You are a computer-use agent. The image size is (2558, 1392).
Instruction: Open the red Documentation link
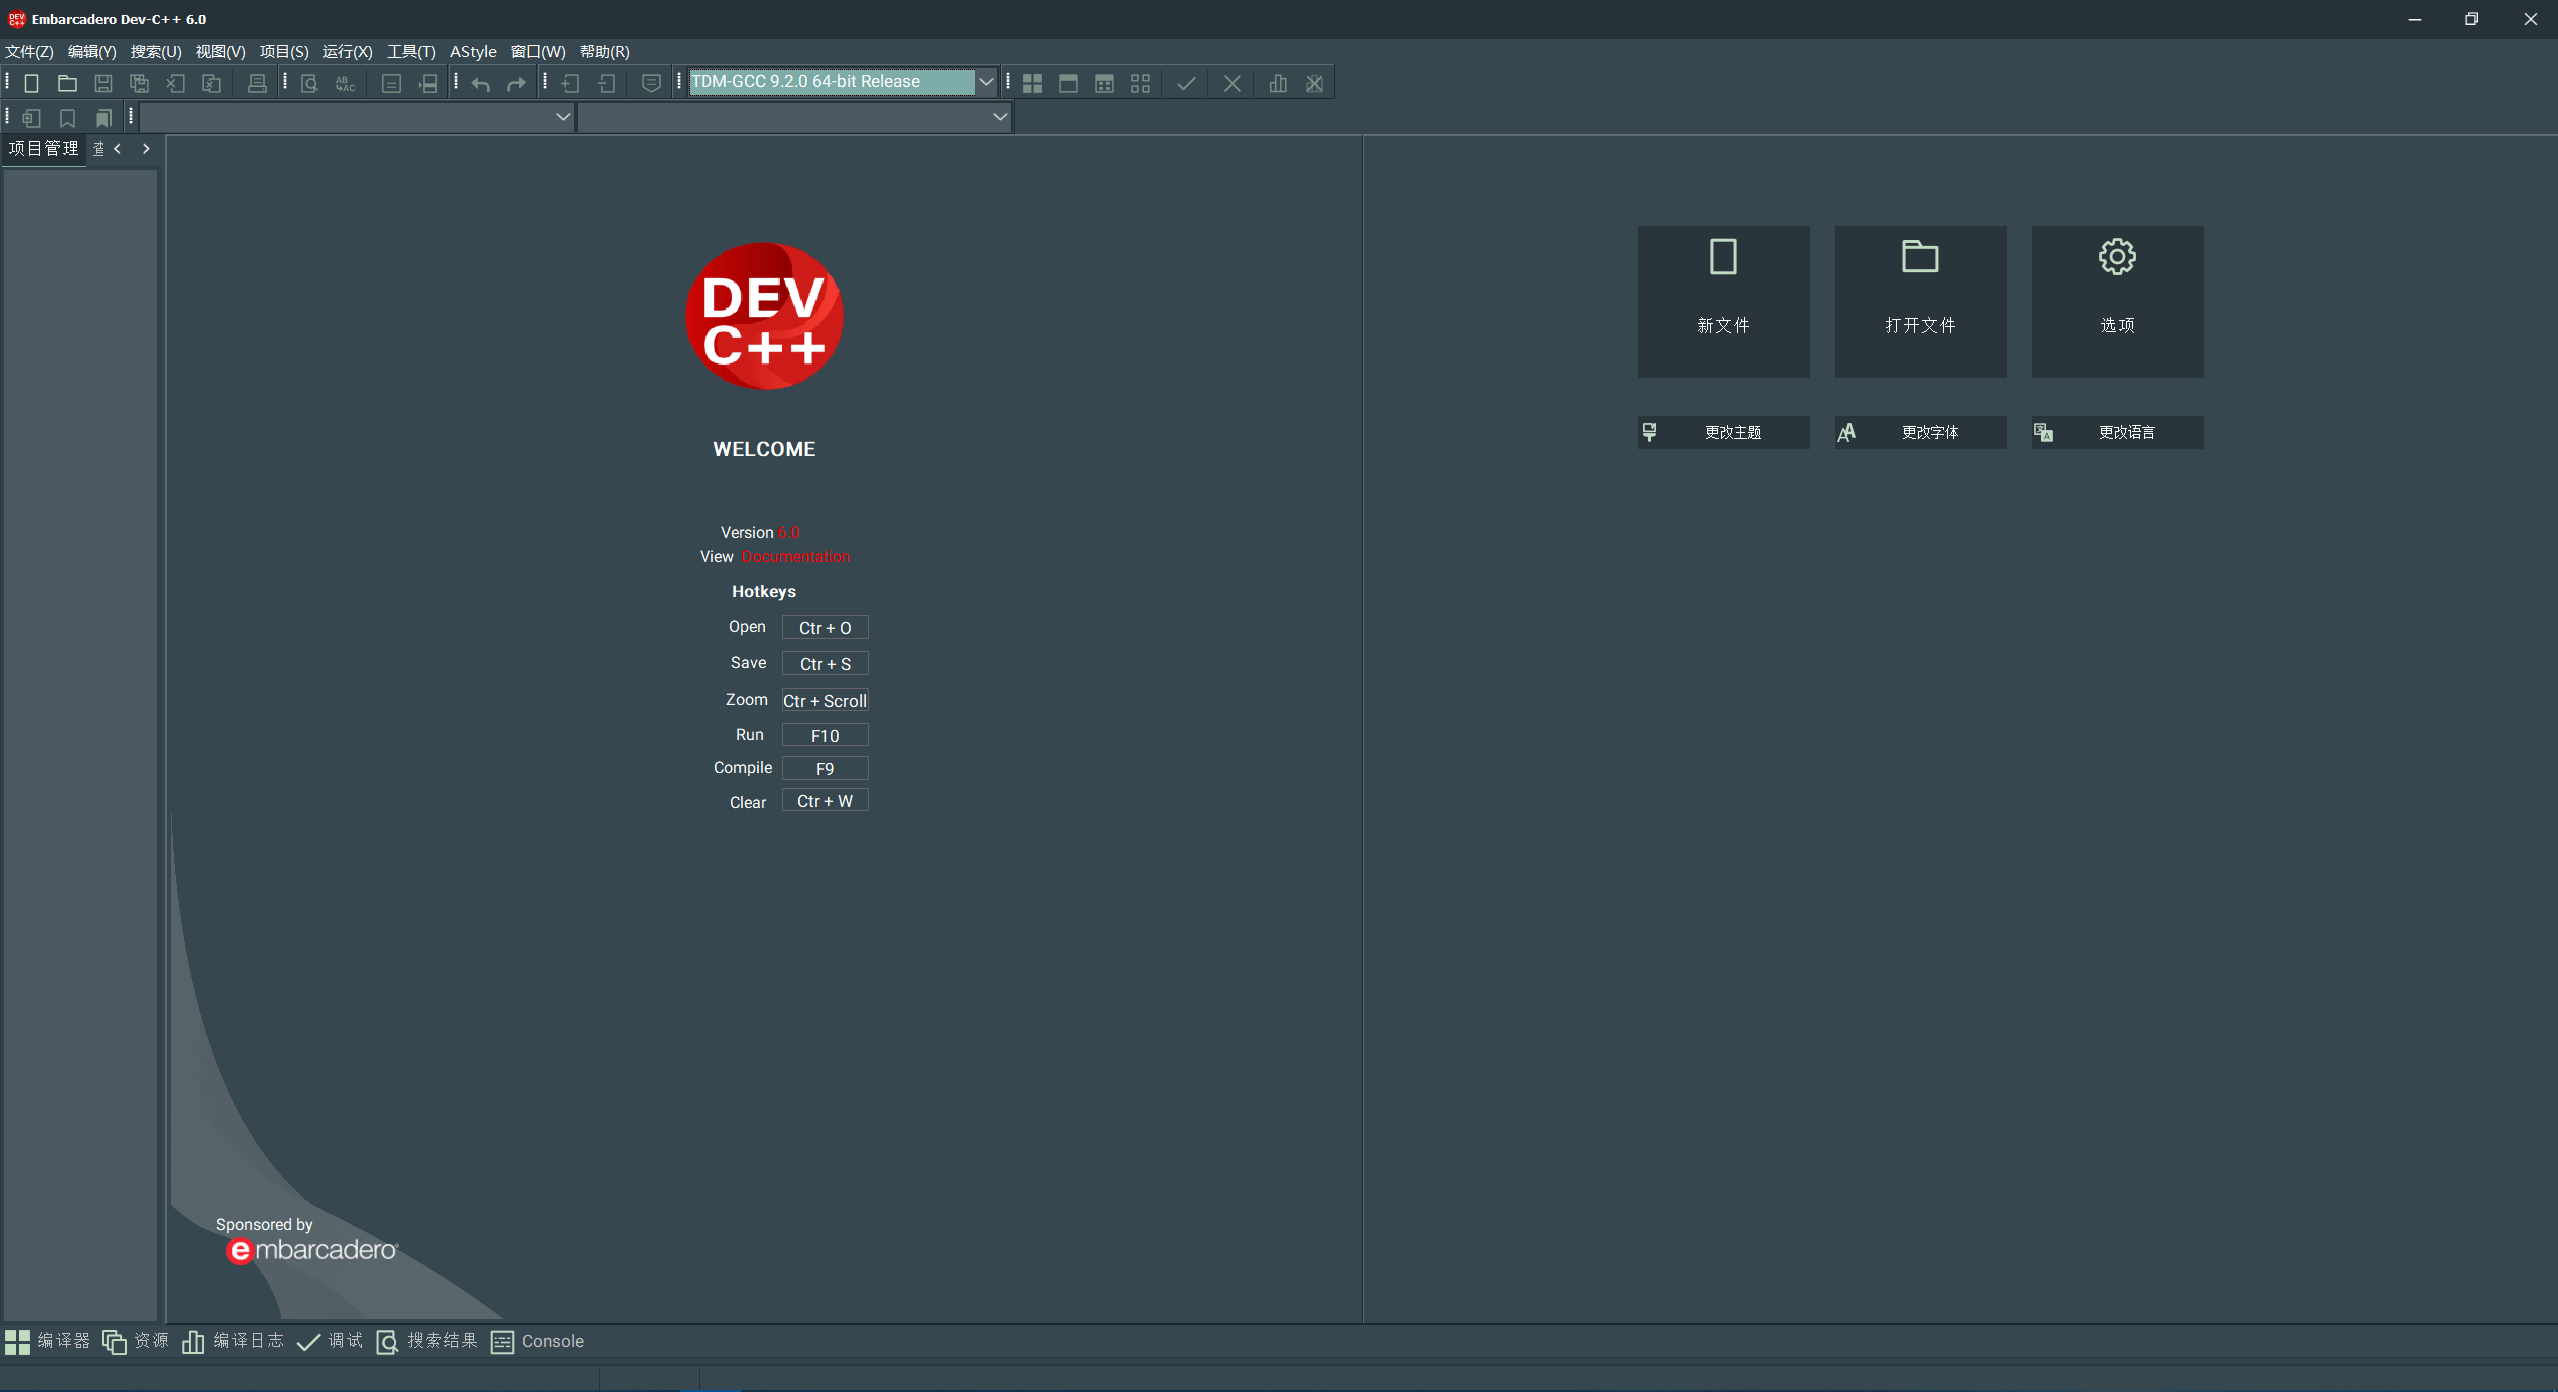coord(796,557)
